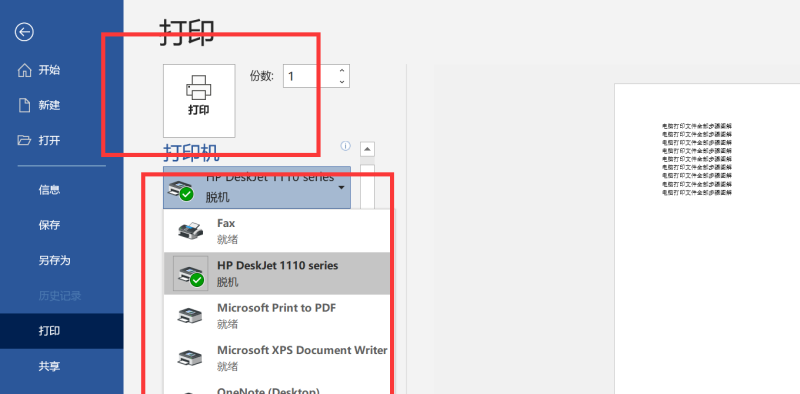Select OneNote (Desktop) printer
Viewport: 800px width, 394px height.
(277, 389)
